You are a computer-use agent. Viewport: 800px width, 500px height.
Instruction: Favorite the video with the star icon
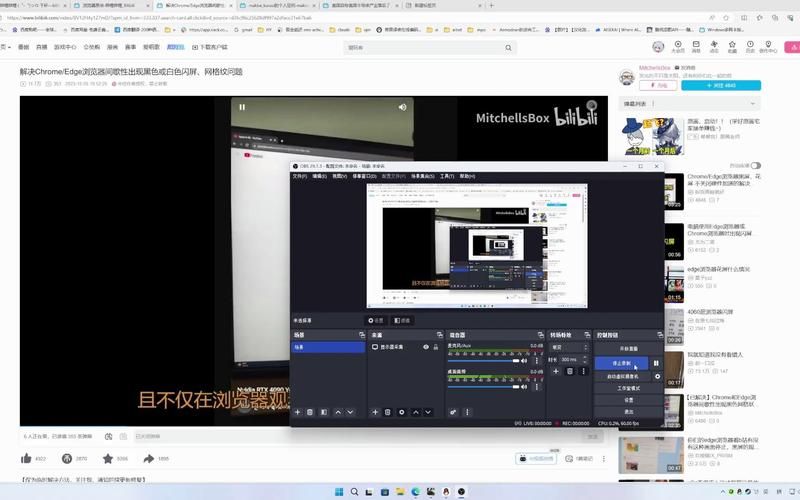pyautogui.click(x=108, y=459)
